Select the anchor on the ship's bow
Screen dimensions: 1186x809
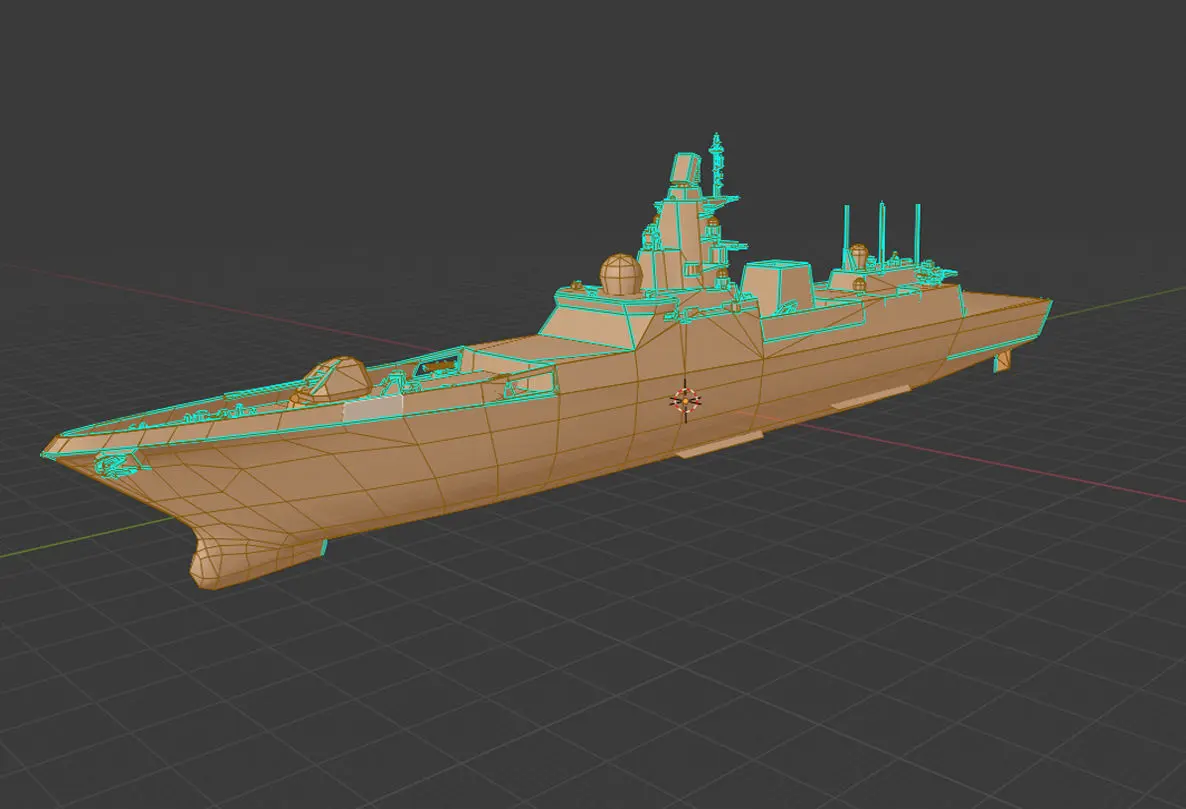pyautogui.click(x=115, y=463)
